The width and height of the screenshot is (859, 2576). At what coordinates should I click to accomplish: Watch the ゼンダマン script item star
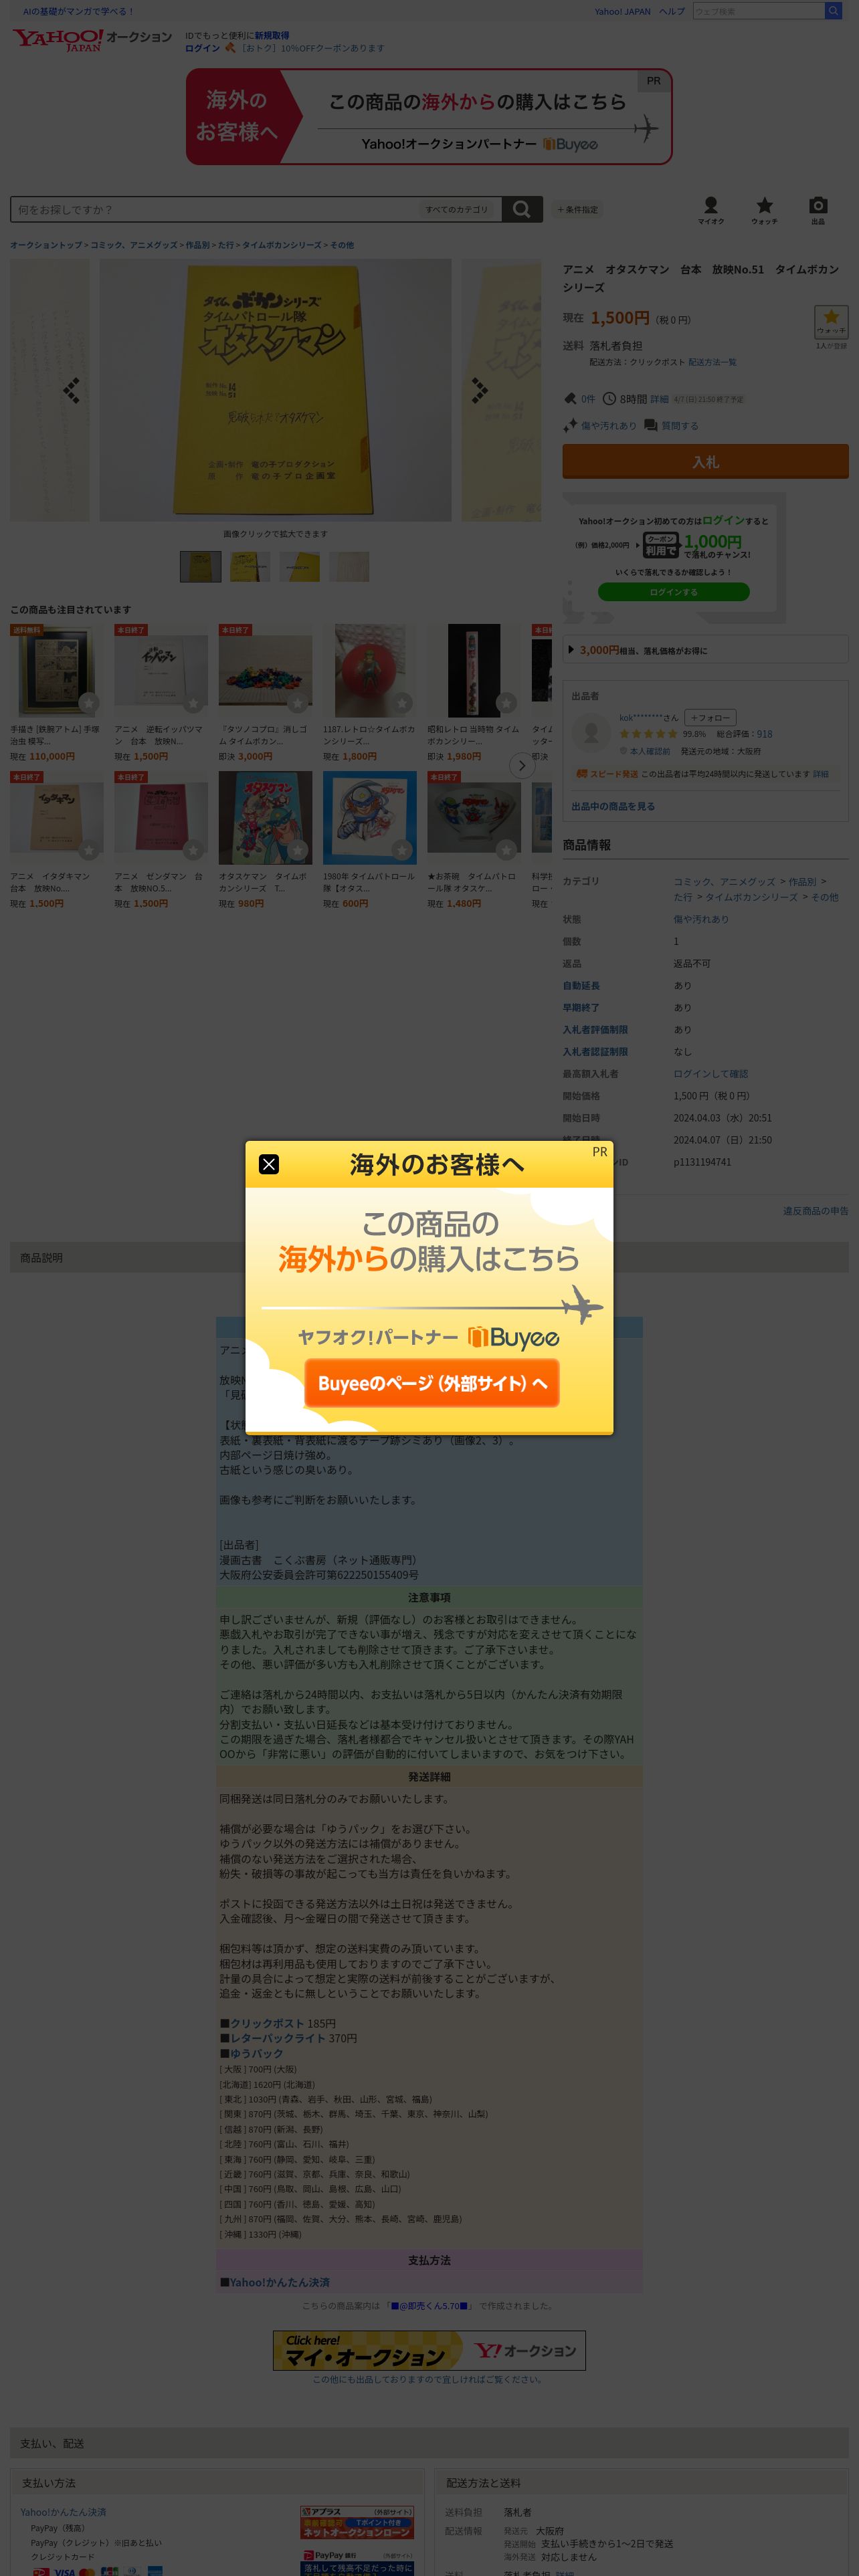[193, 850]
